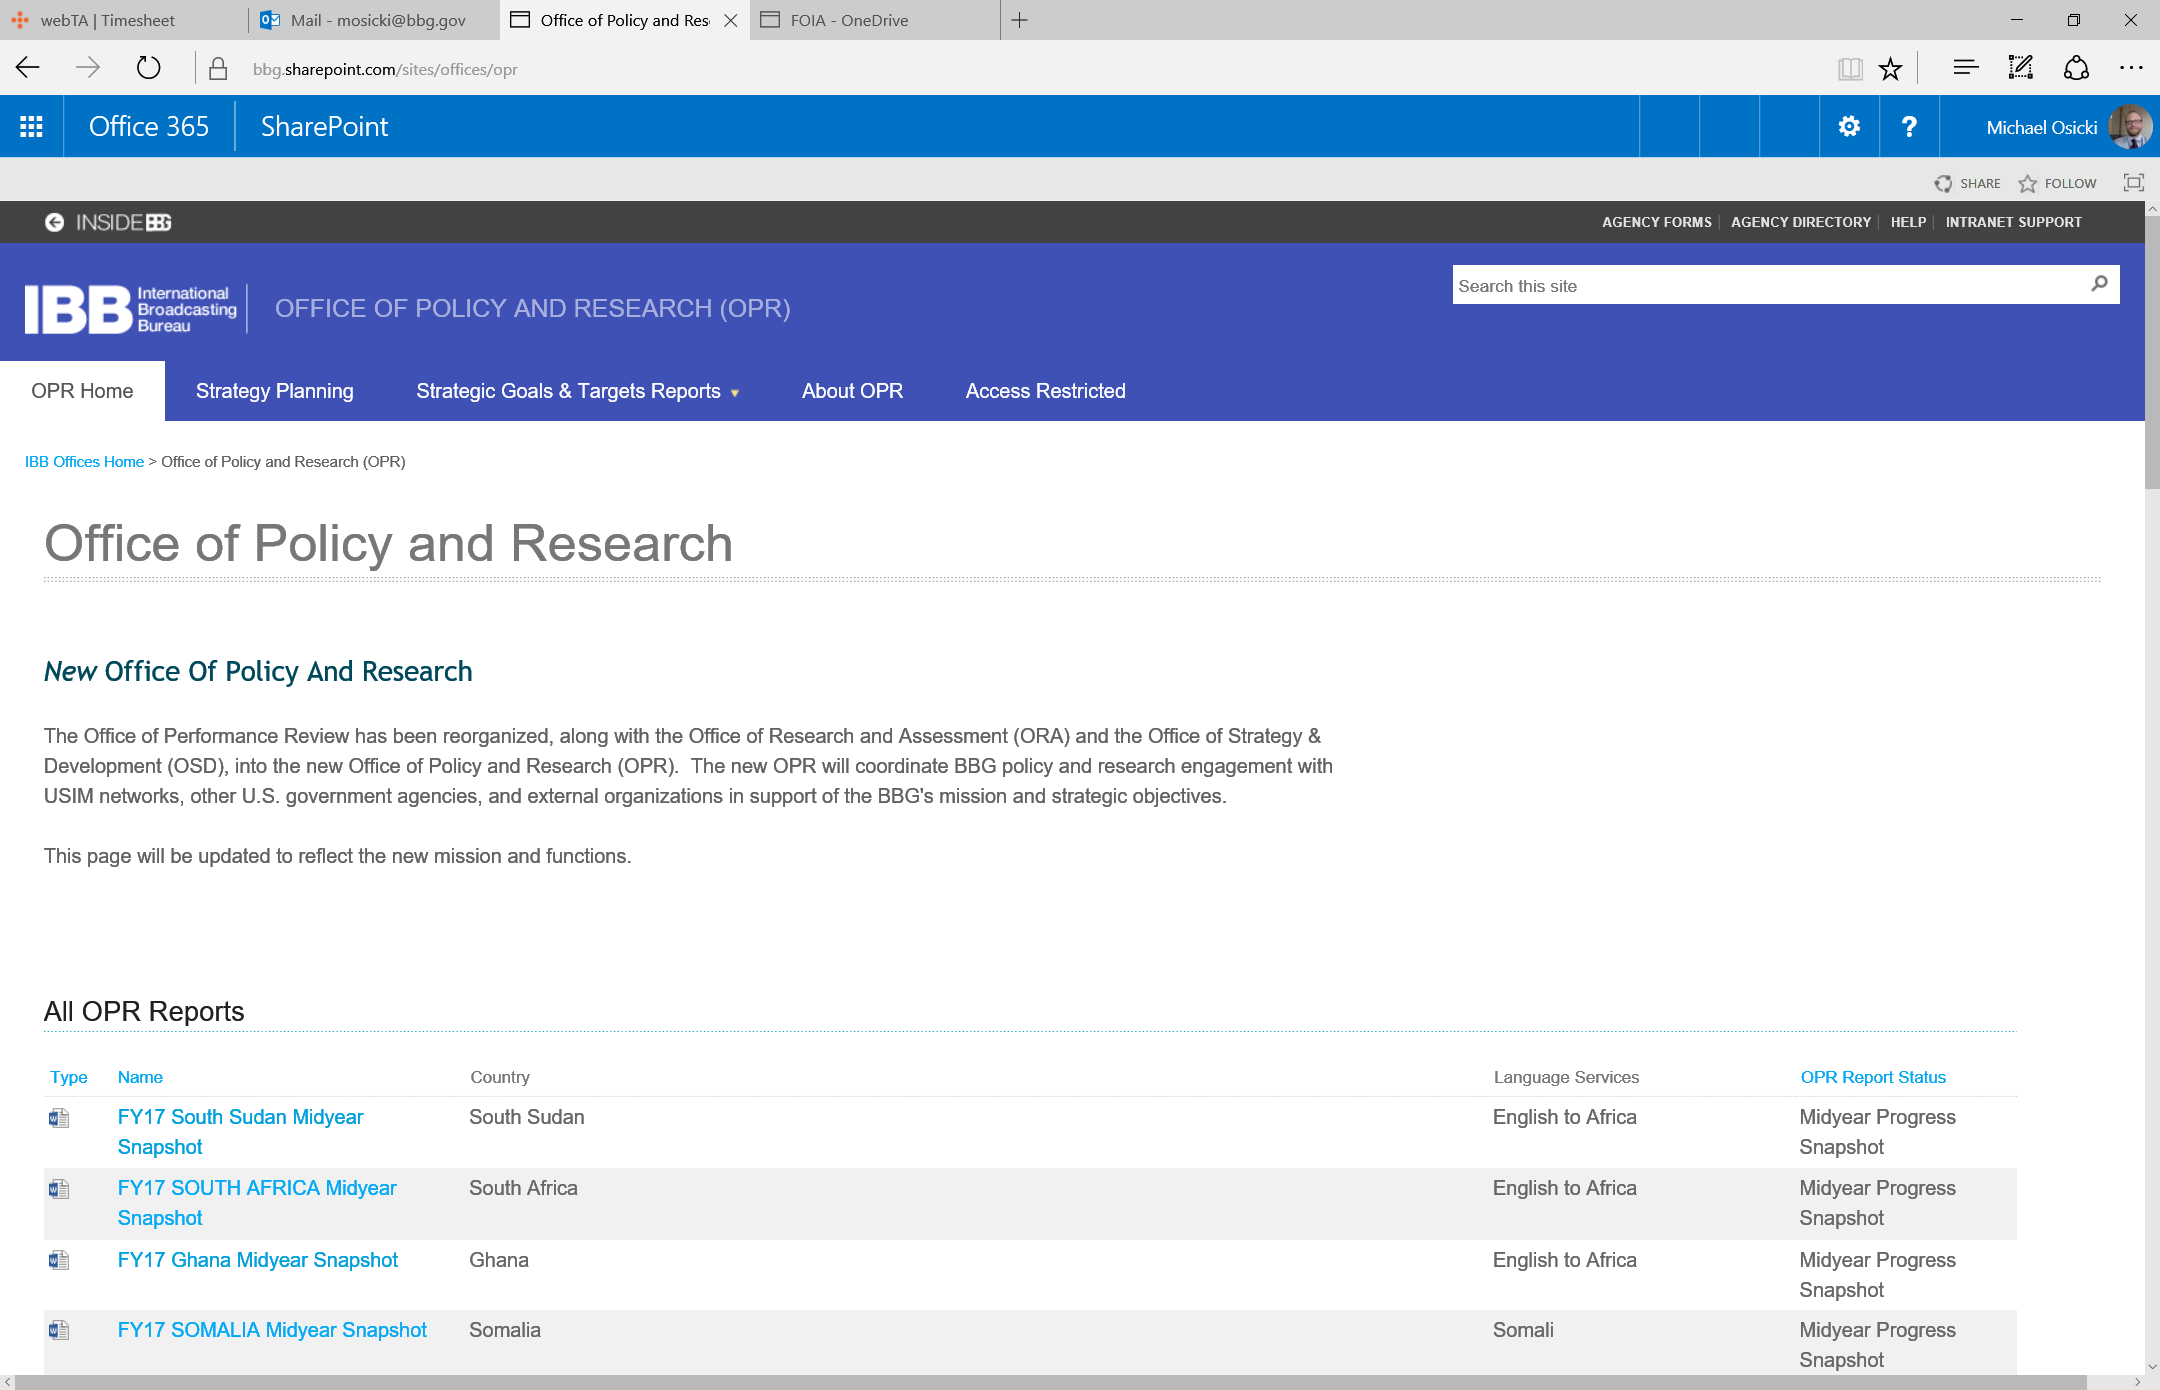Click the 'Ghana' country cell
This screenshot has height=1390, width=2160.
coord(498,1260)
